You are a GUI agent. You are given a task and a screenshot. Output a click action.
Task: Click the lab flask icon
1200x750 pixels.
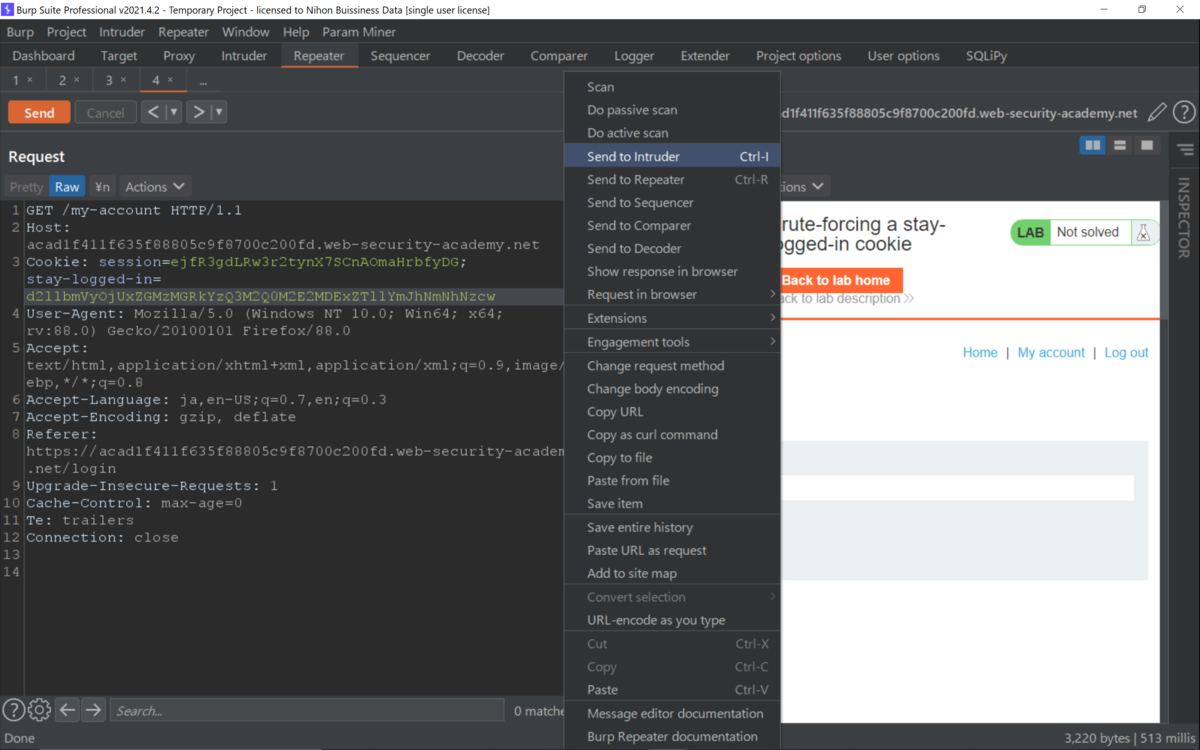(x=1143, y=232)
